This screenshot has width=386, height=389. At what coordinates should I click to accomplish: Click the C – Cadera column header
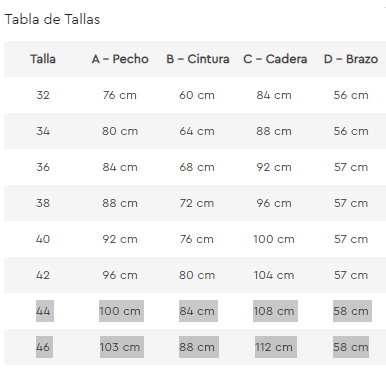275,59
